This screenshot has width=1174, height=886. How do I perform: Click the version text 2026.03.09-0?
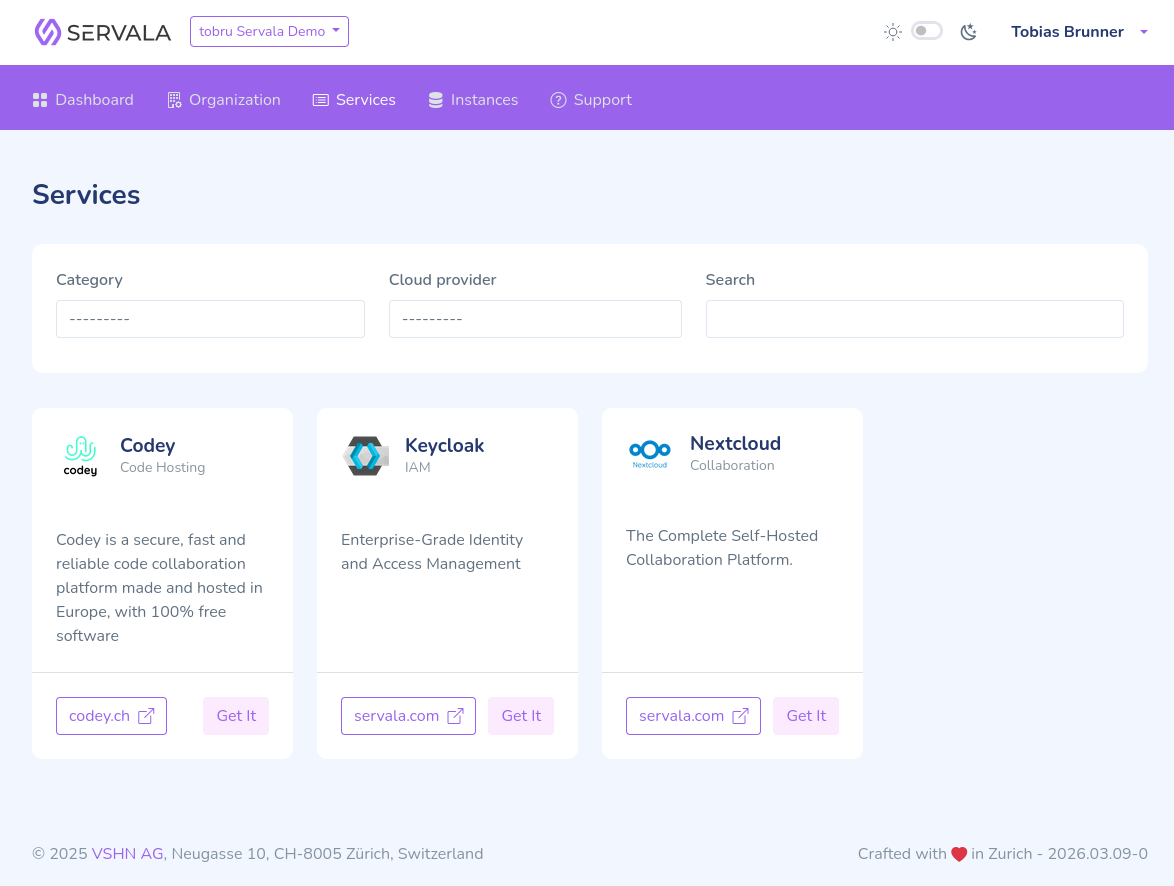pyautogui.click(x=1098, y=854)
